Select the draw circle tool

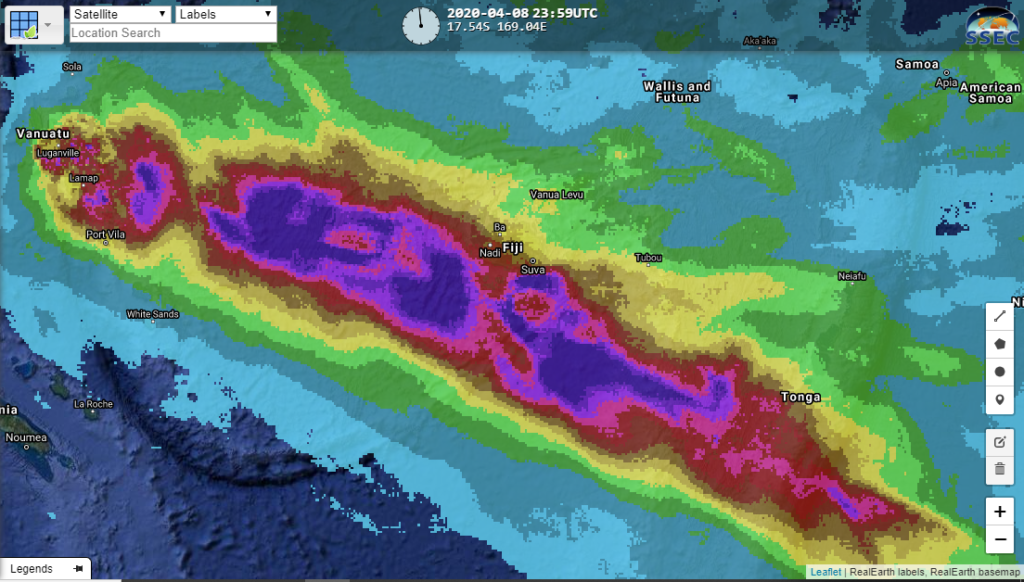(x=1000, y=372)
